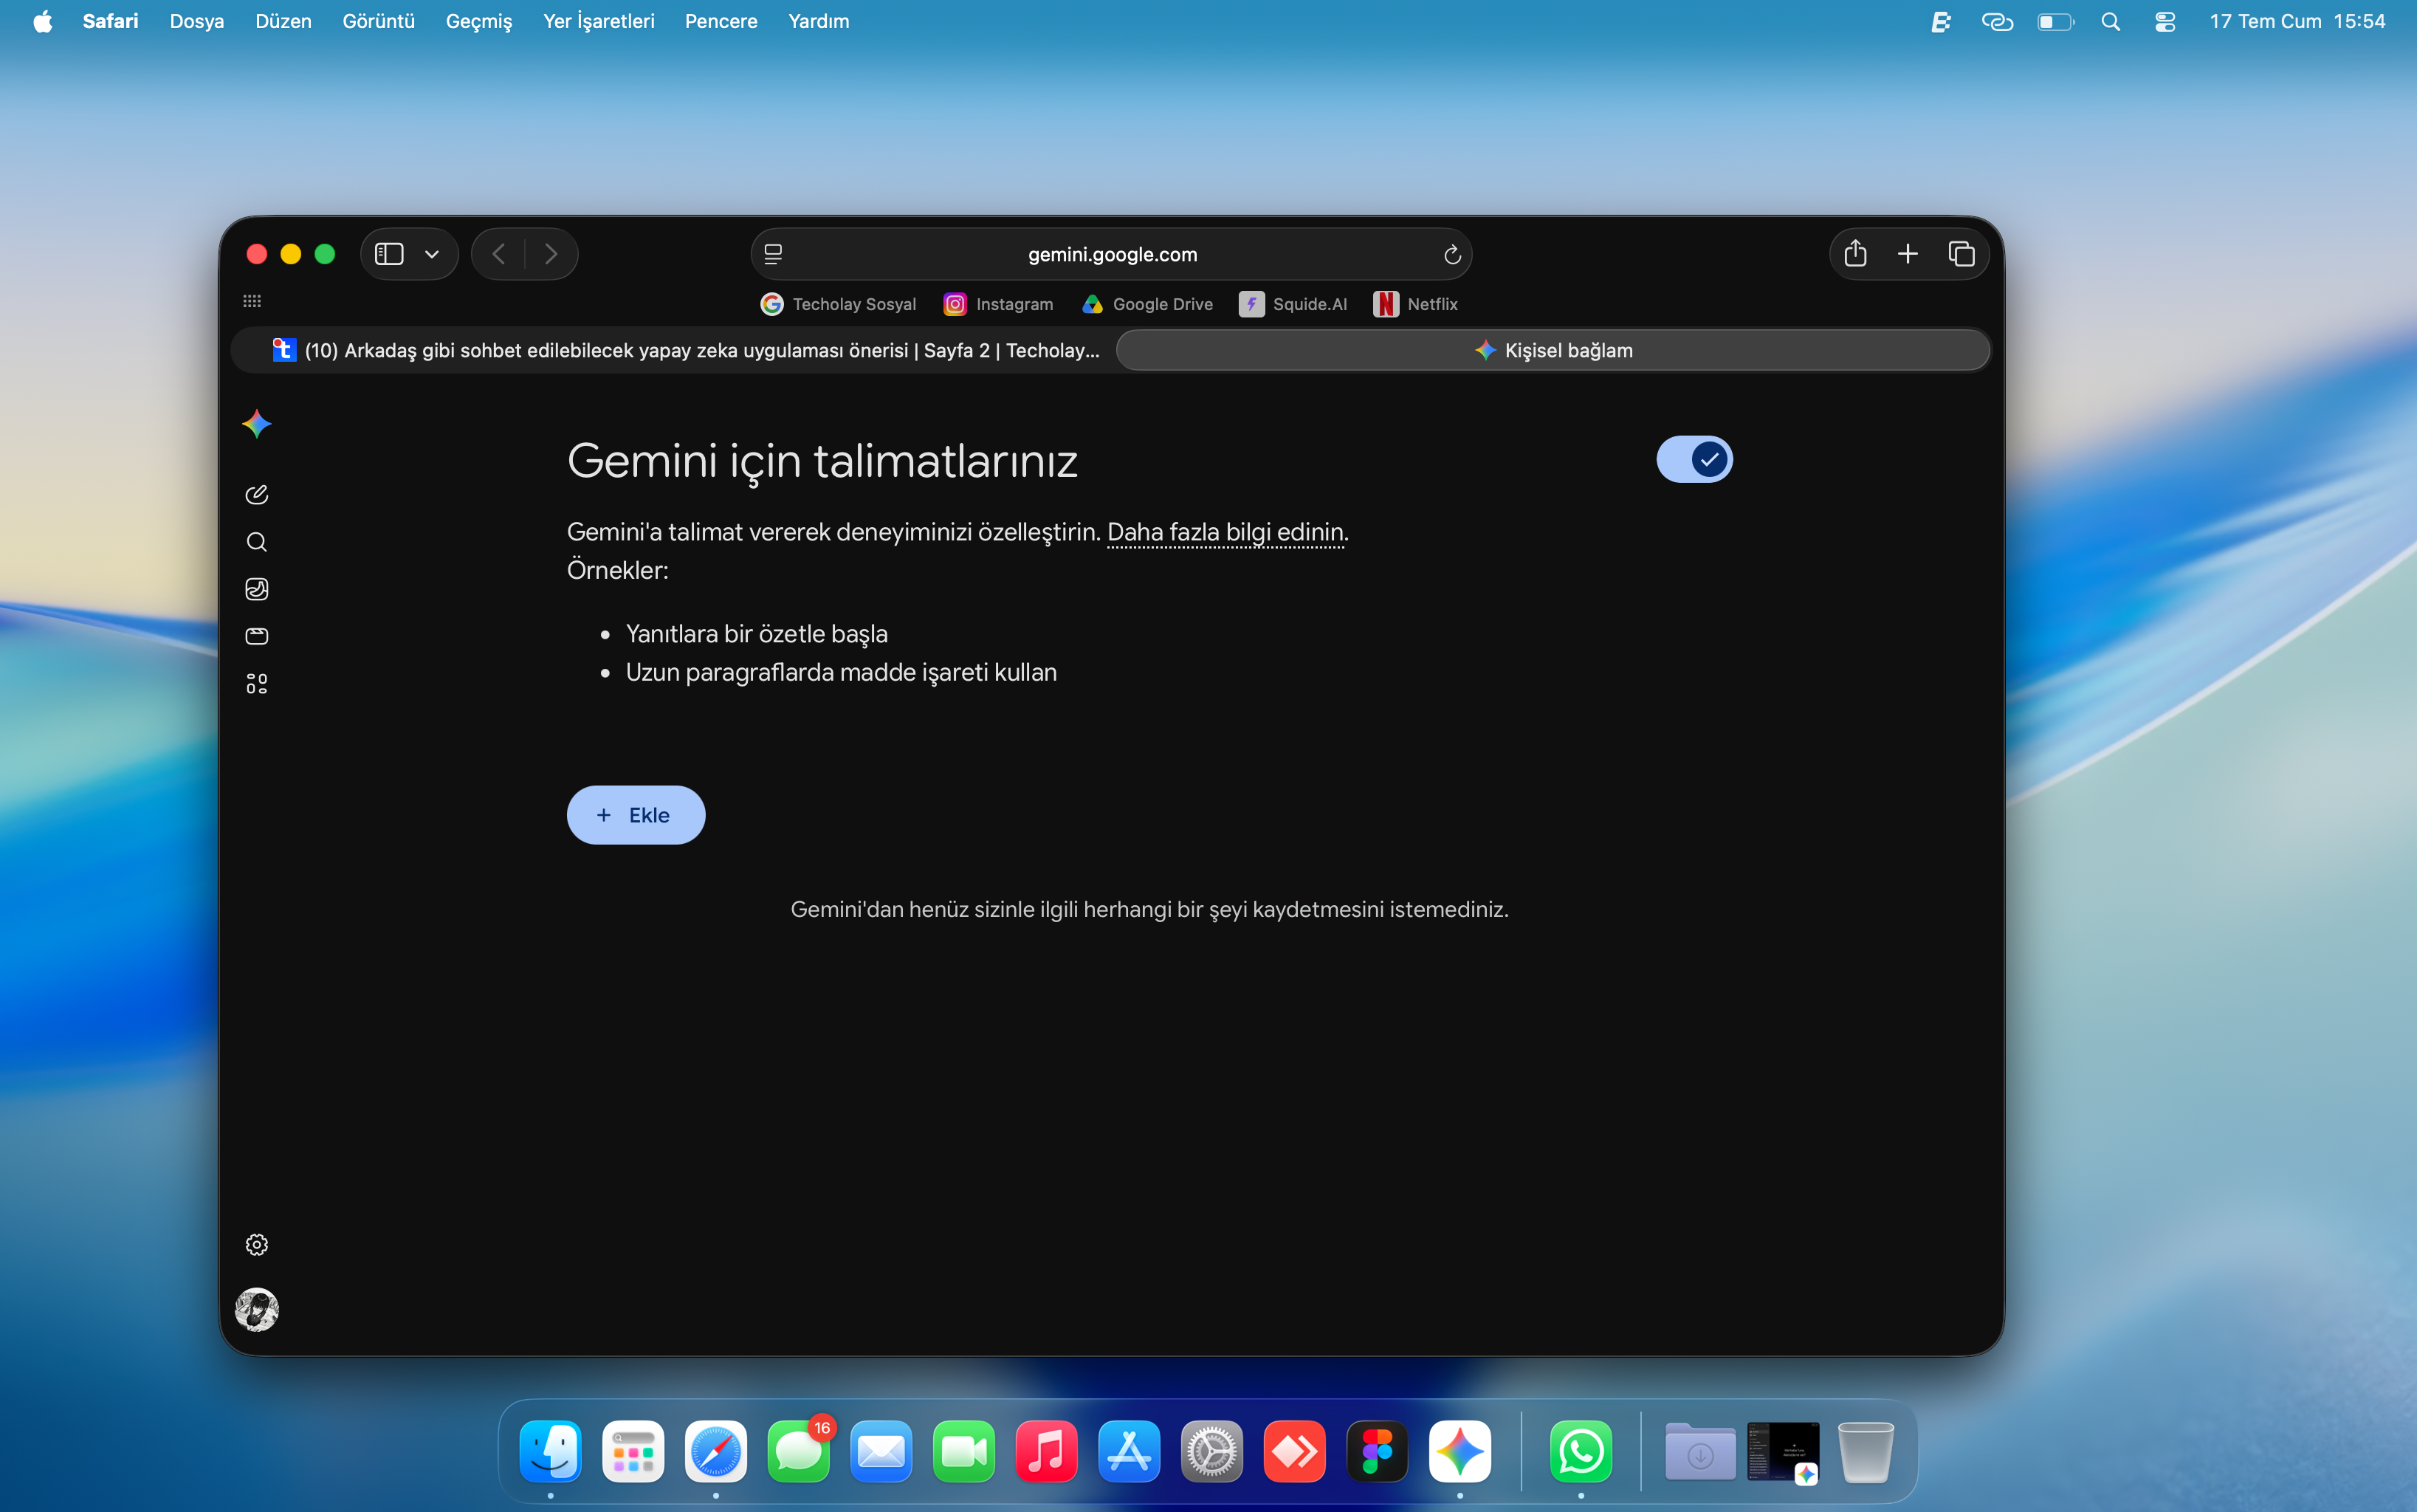
Task: Start a new chat with the pencil icon
Action: (x=257, y=494)
